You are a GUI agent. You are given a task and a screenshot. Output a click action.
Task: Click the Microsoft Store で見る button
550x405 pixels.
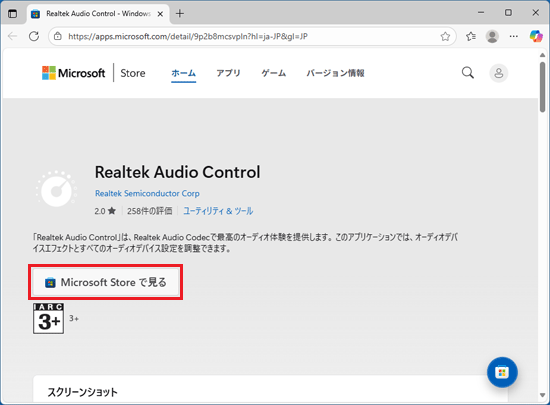click(106, 282)
